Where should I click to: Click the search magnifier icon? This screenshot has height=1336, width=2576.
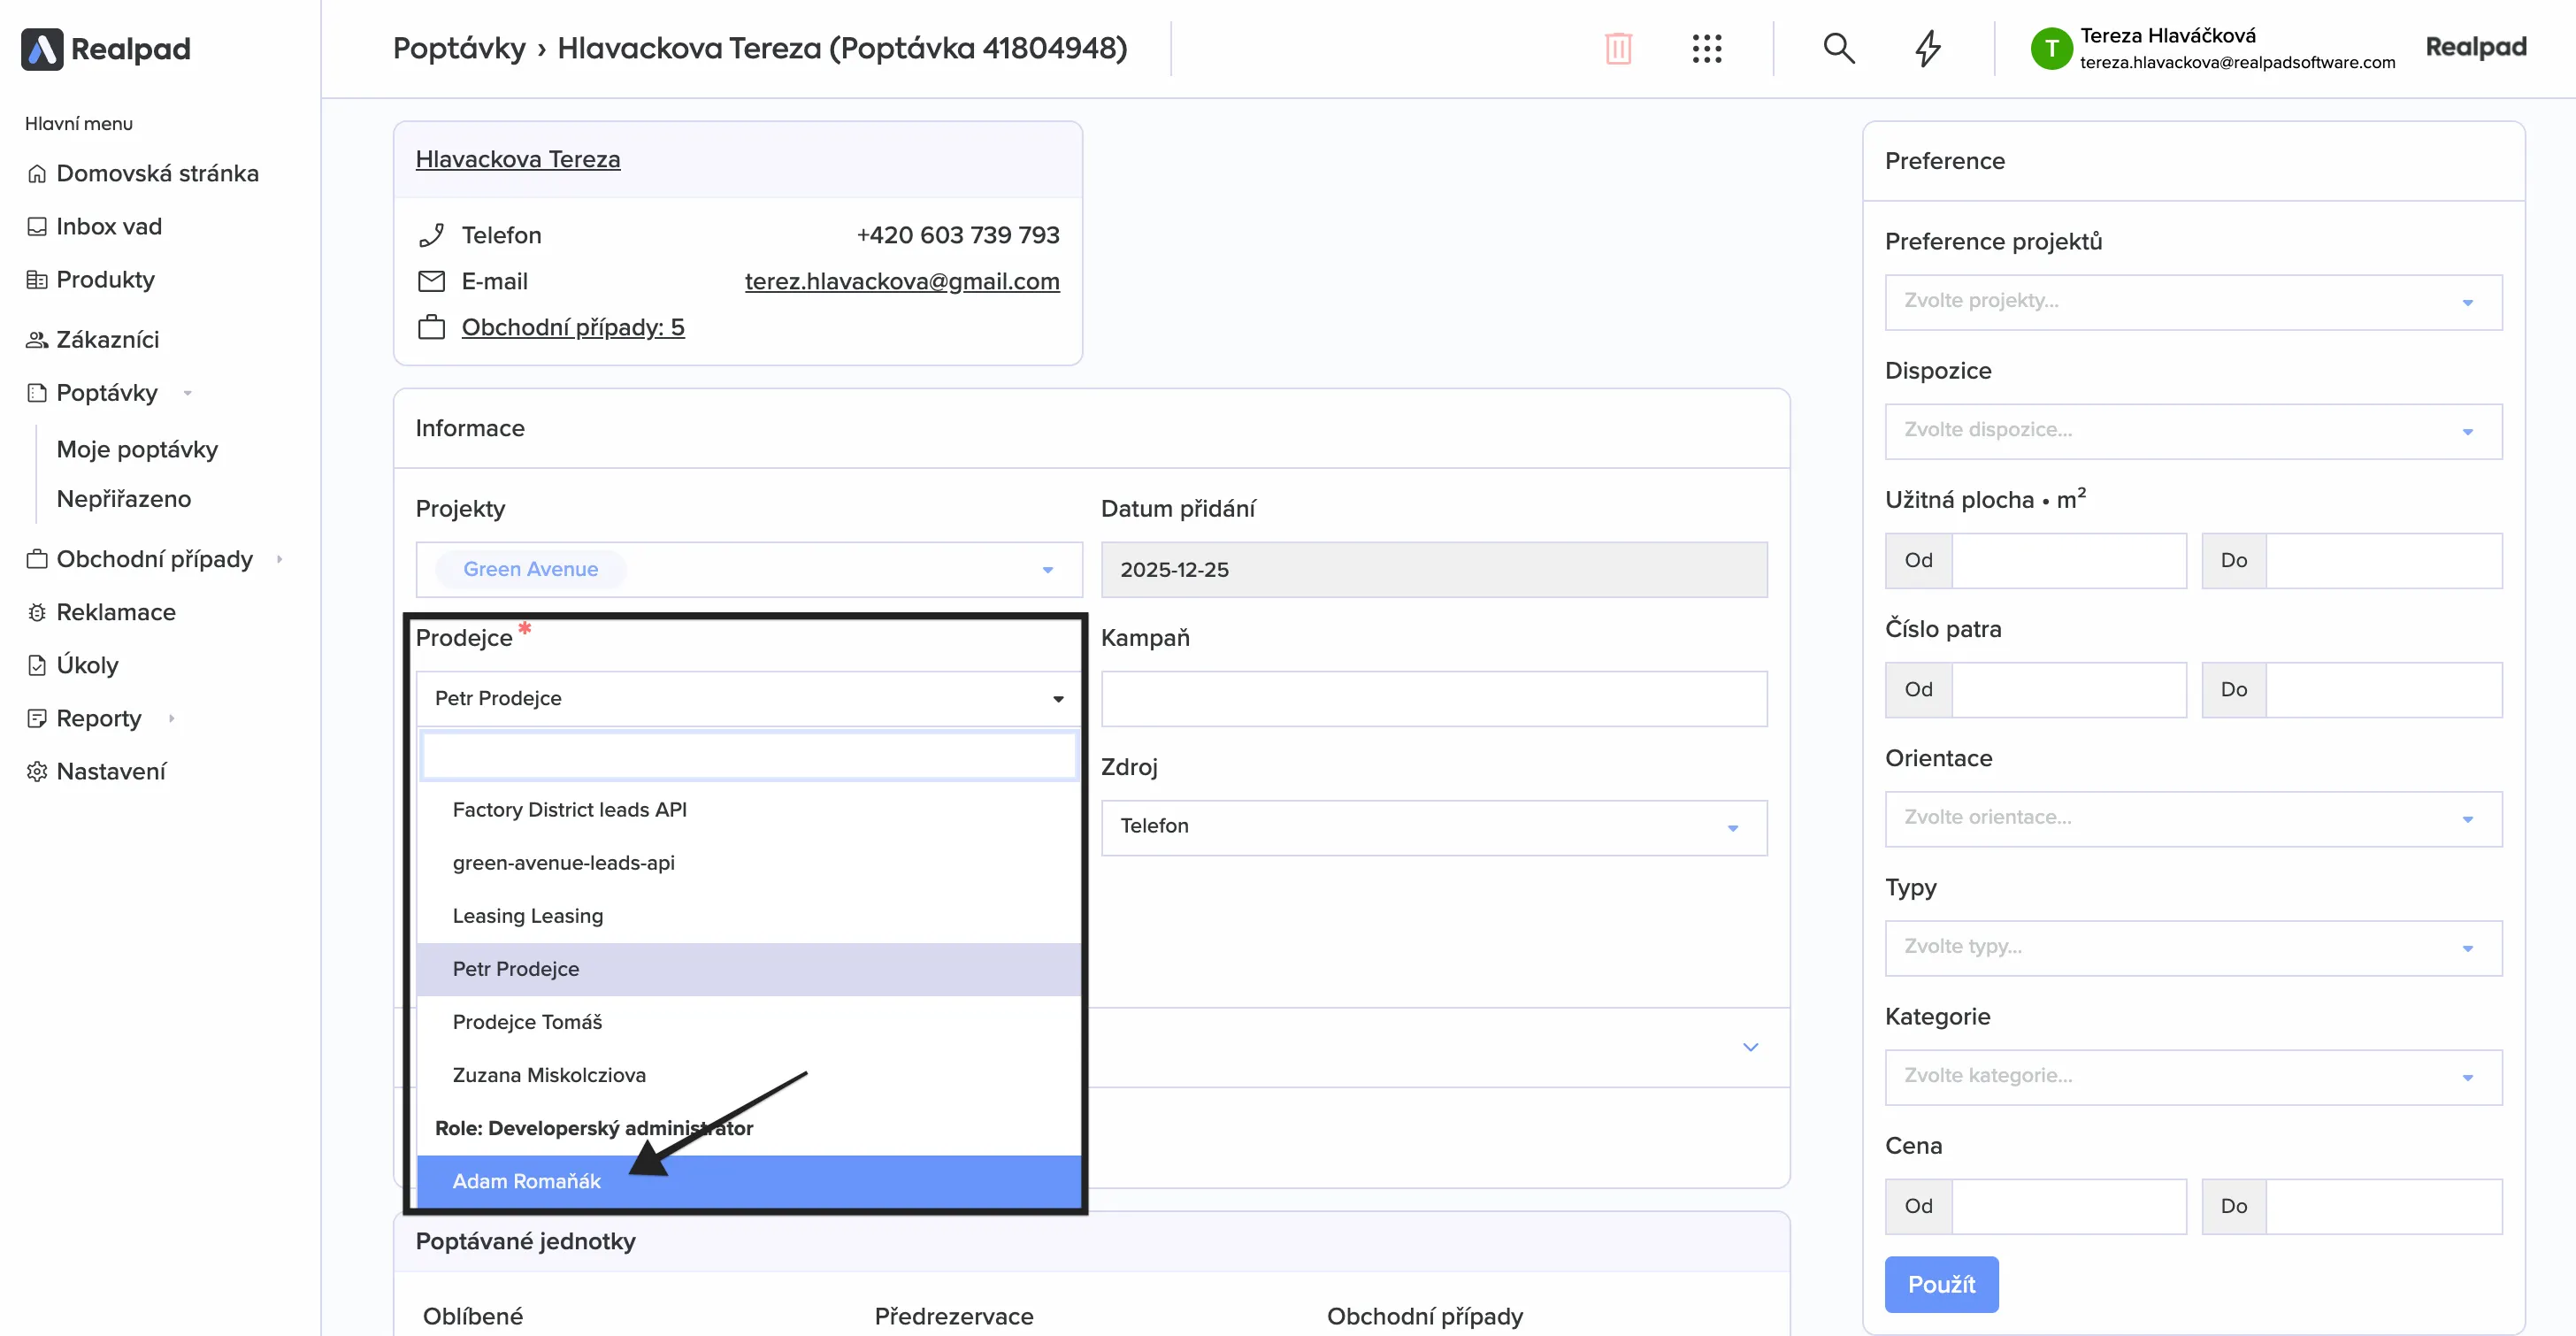1838,48
